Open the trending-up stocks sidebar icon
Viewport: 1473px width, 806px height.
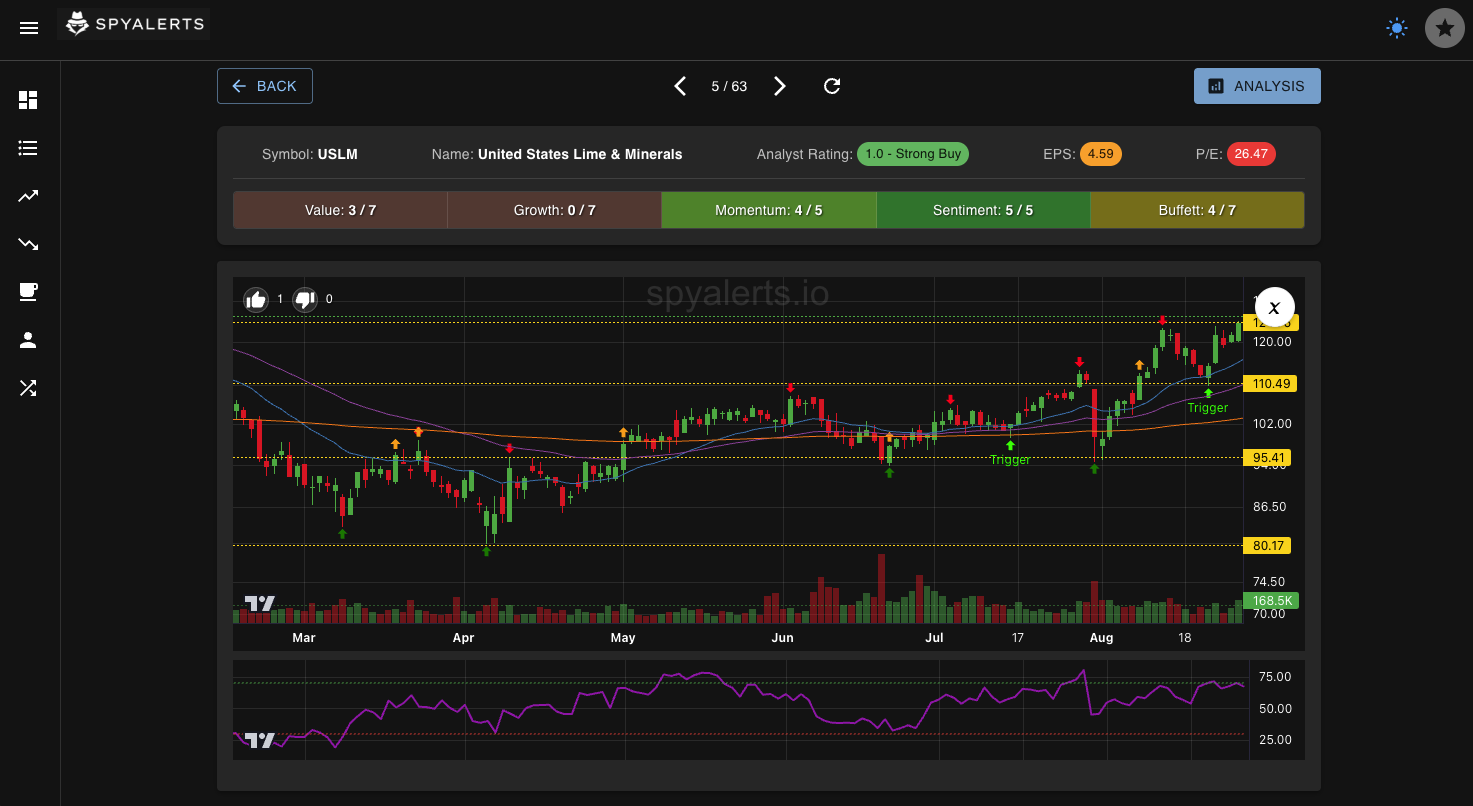coord(28,196)
